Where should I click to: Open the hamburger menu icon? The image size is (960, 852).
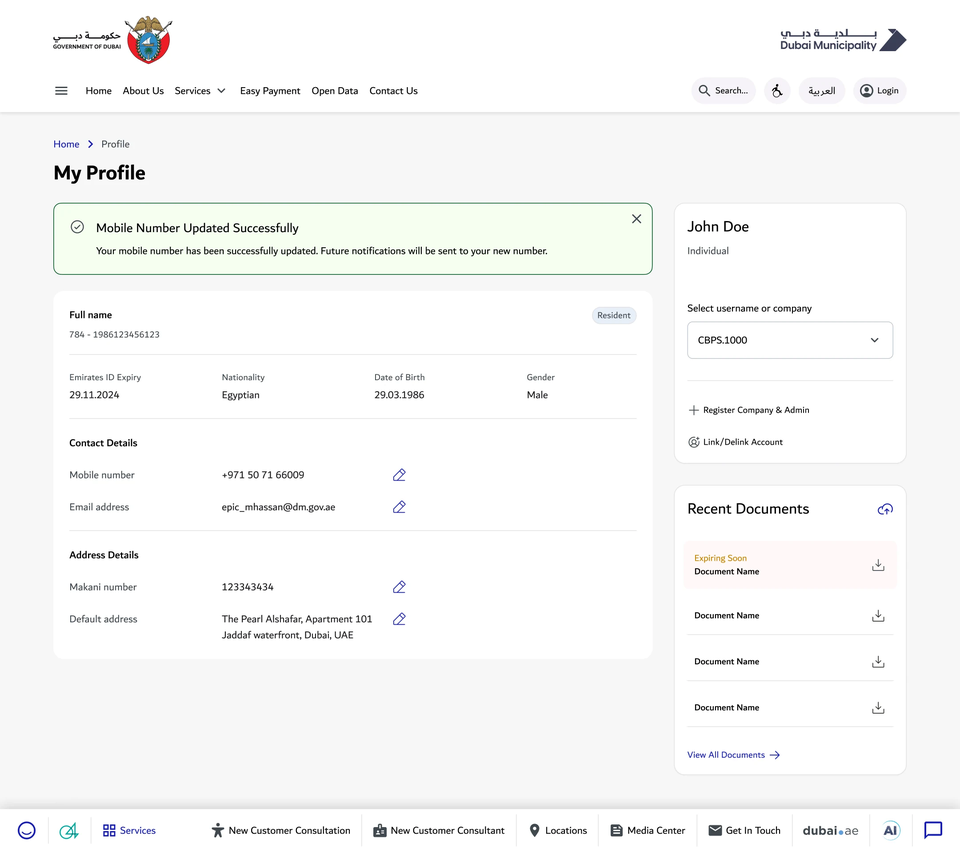pyautogui.click(x=61, y=91)
